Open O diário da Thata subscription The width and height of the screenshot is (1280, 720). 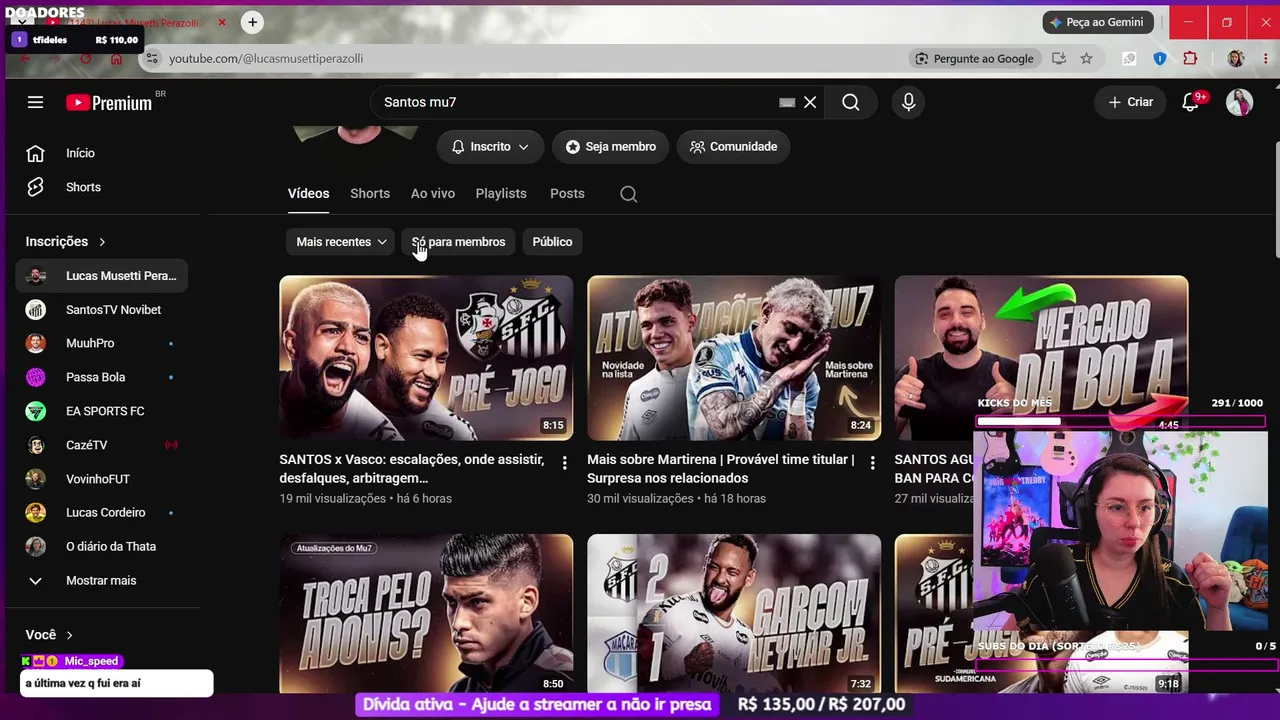[101, 547]
